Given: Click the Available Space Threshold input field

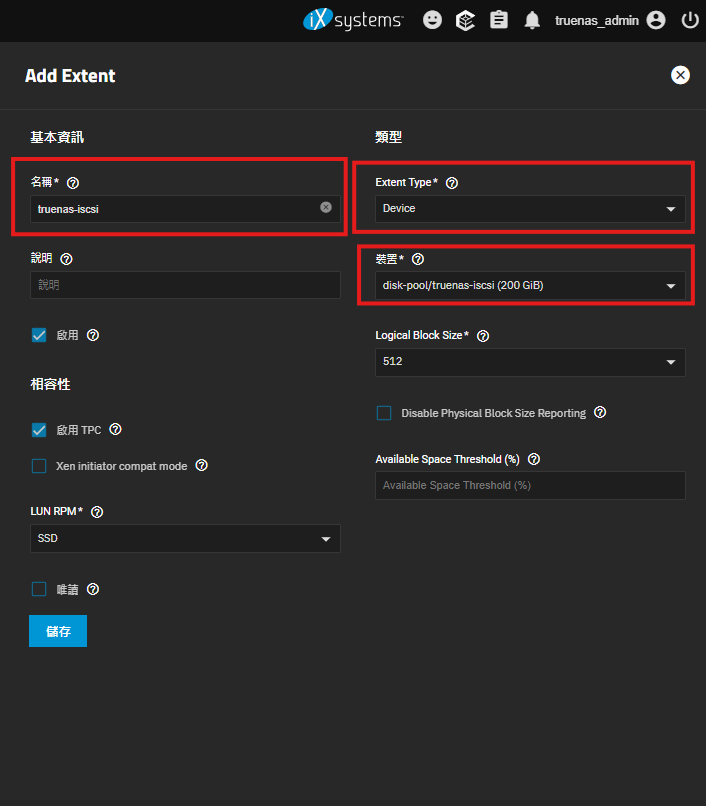Looking at the screenshot, I should (530, 485).
